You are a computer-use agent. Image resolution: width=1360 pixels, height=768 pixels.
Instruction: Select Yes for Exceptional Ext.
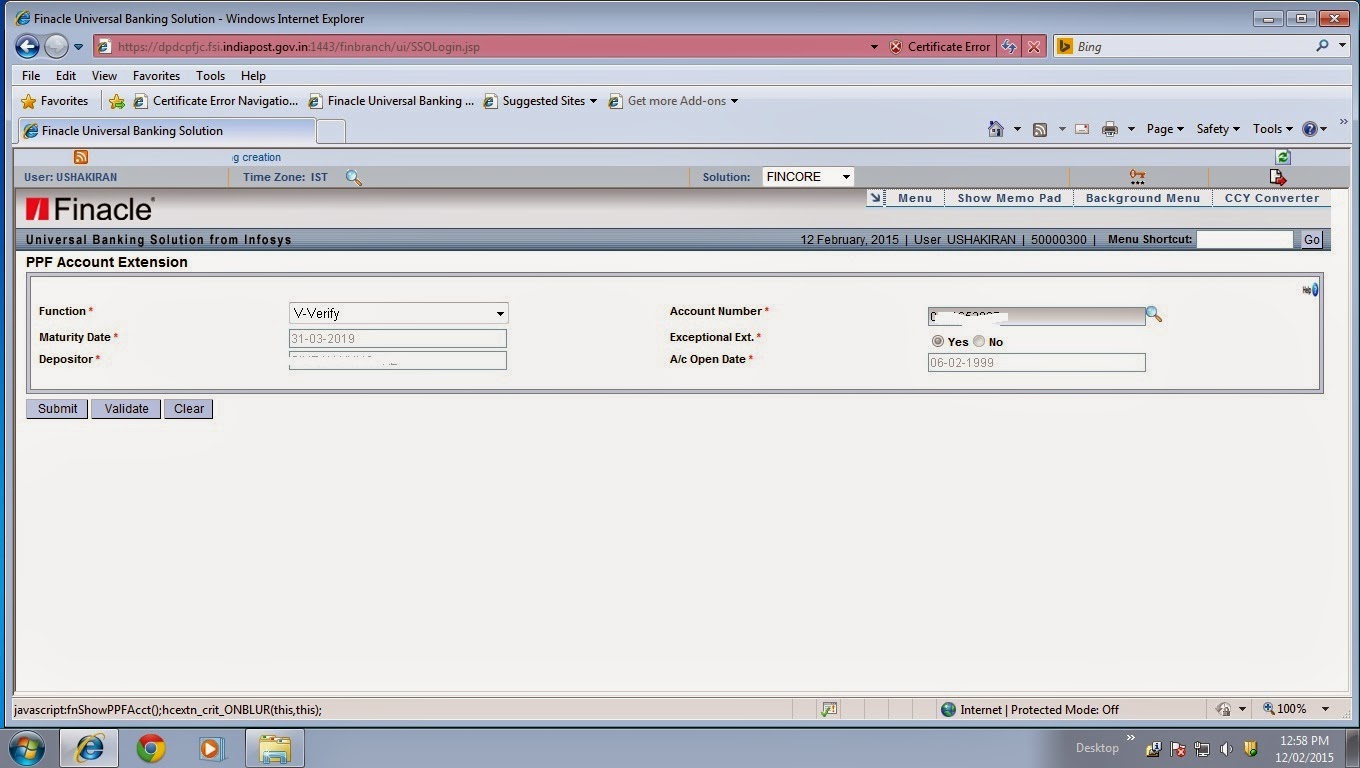click(937, 341)
